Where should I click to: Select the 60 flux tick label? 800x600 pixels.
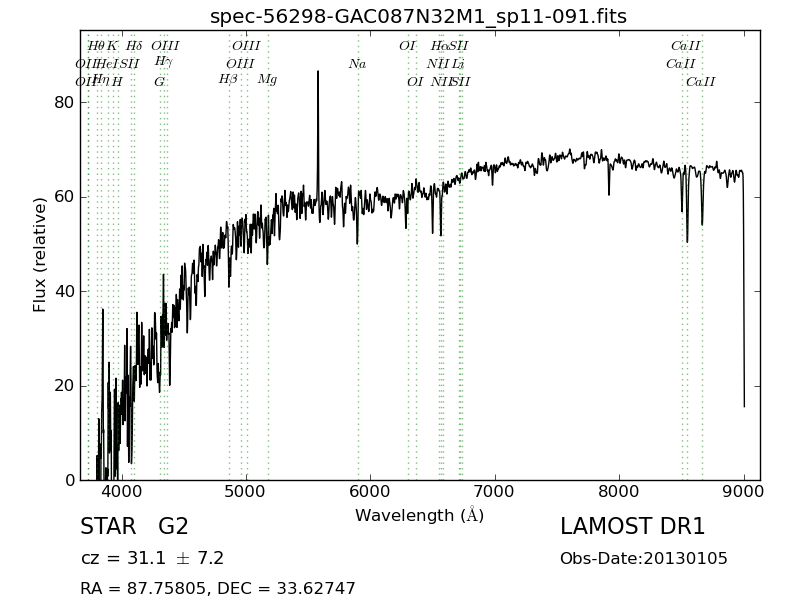coord(64,197)
